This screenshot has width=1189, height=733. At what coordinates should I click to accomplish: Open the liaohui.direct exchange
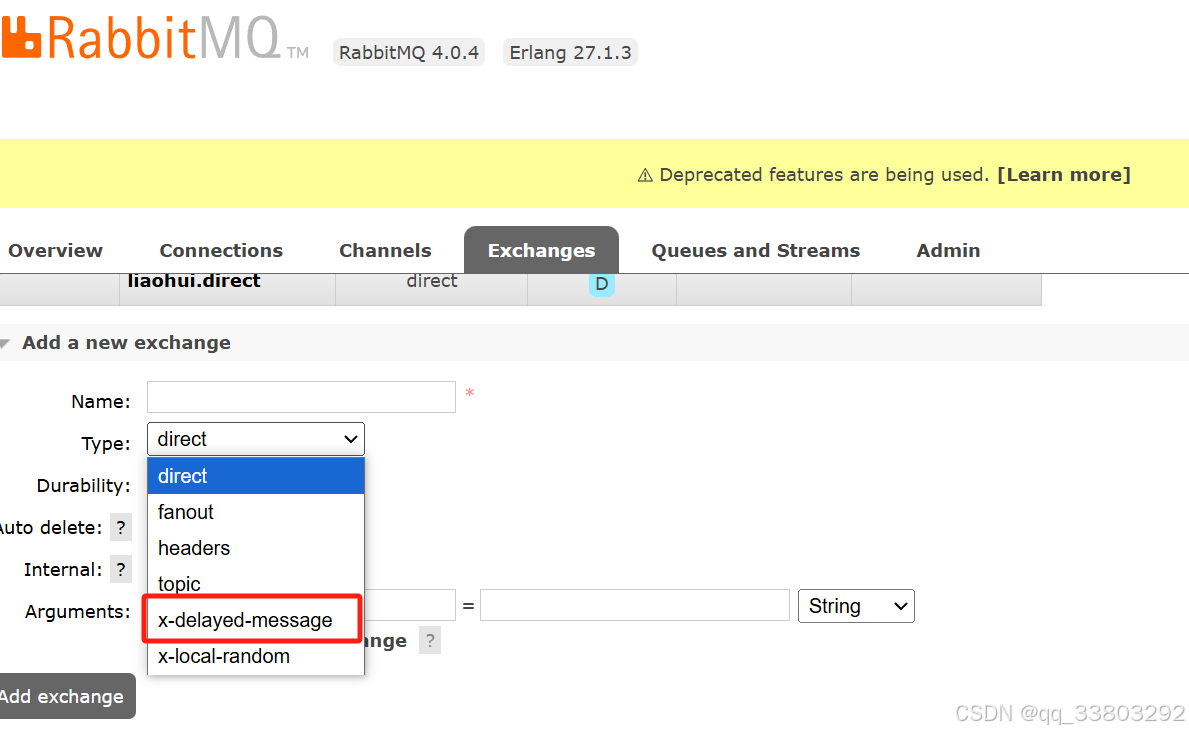point(194,281)
